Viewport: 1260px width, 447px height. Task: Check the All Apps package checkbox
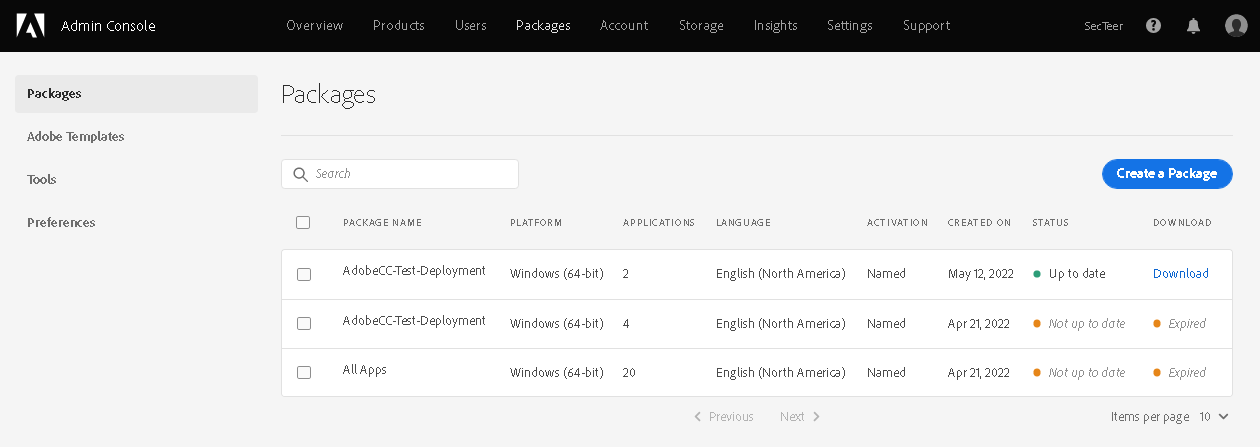tap(304, 372)
